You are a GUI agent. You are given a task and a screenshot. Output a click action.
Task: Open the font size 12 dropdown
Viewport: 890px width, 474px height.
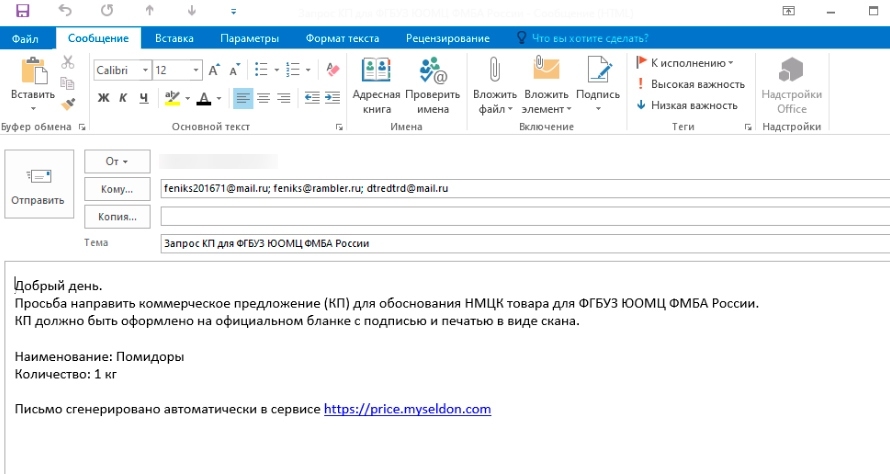[x=196, y=70]
